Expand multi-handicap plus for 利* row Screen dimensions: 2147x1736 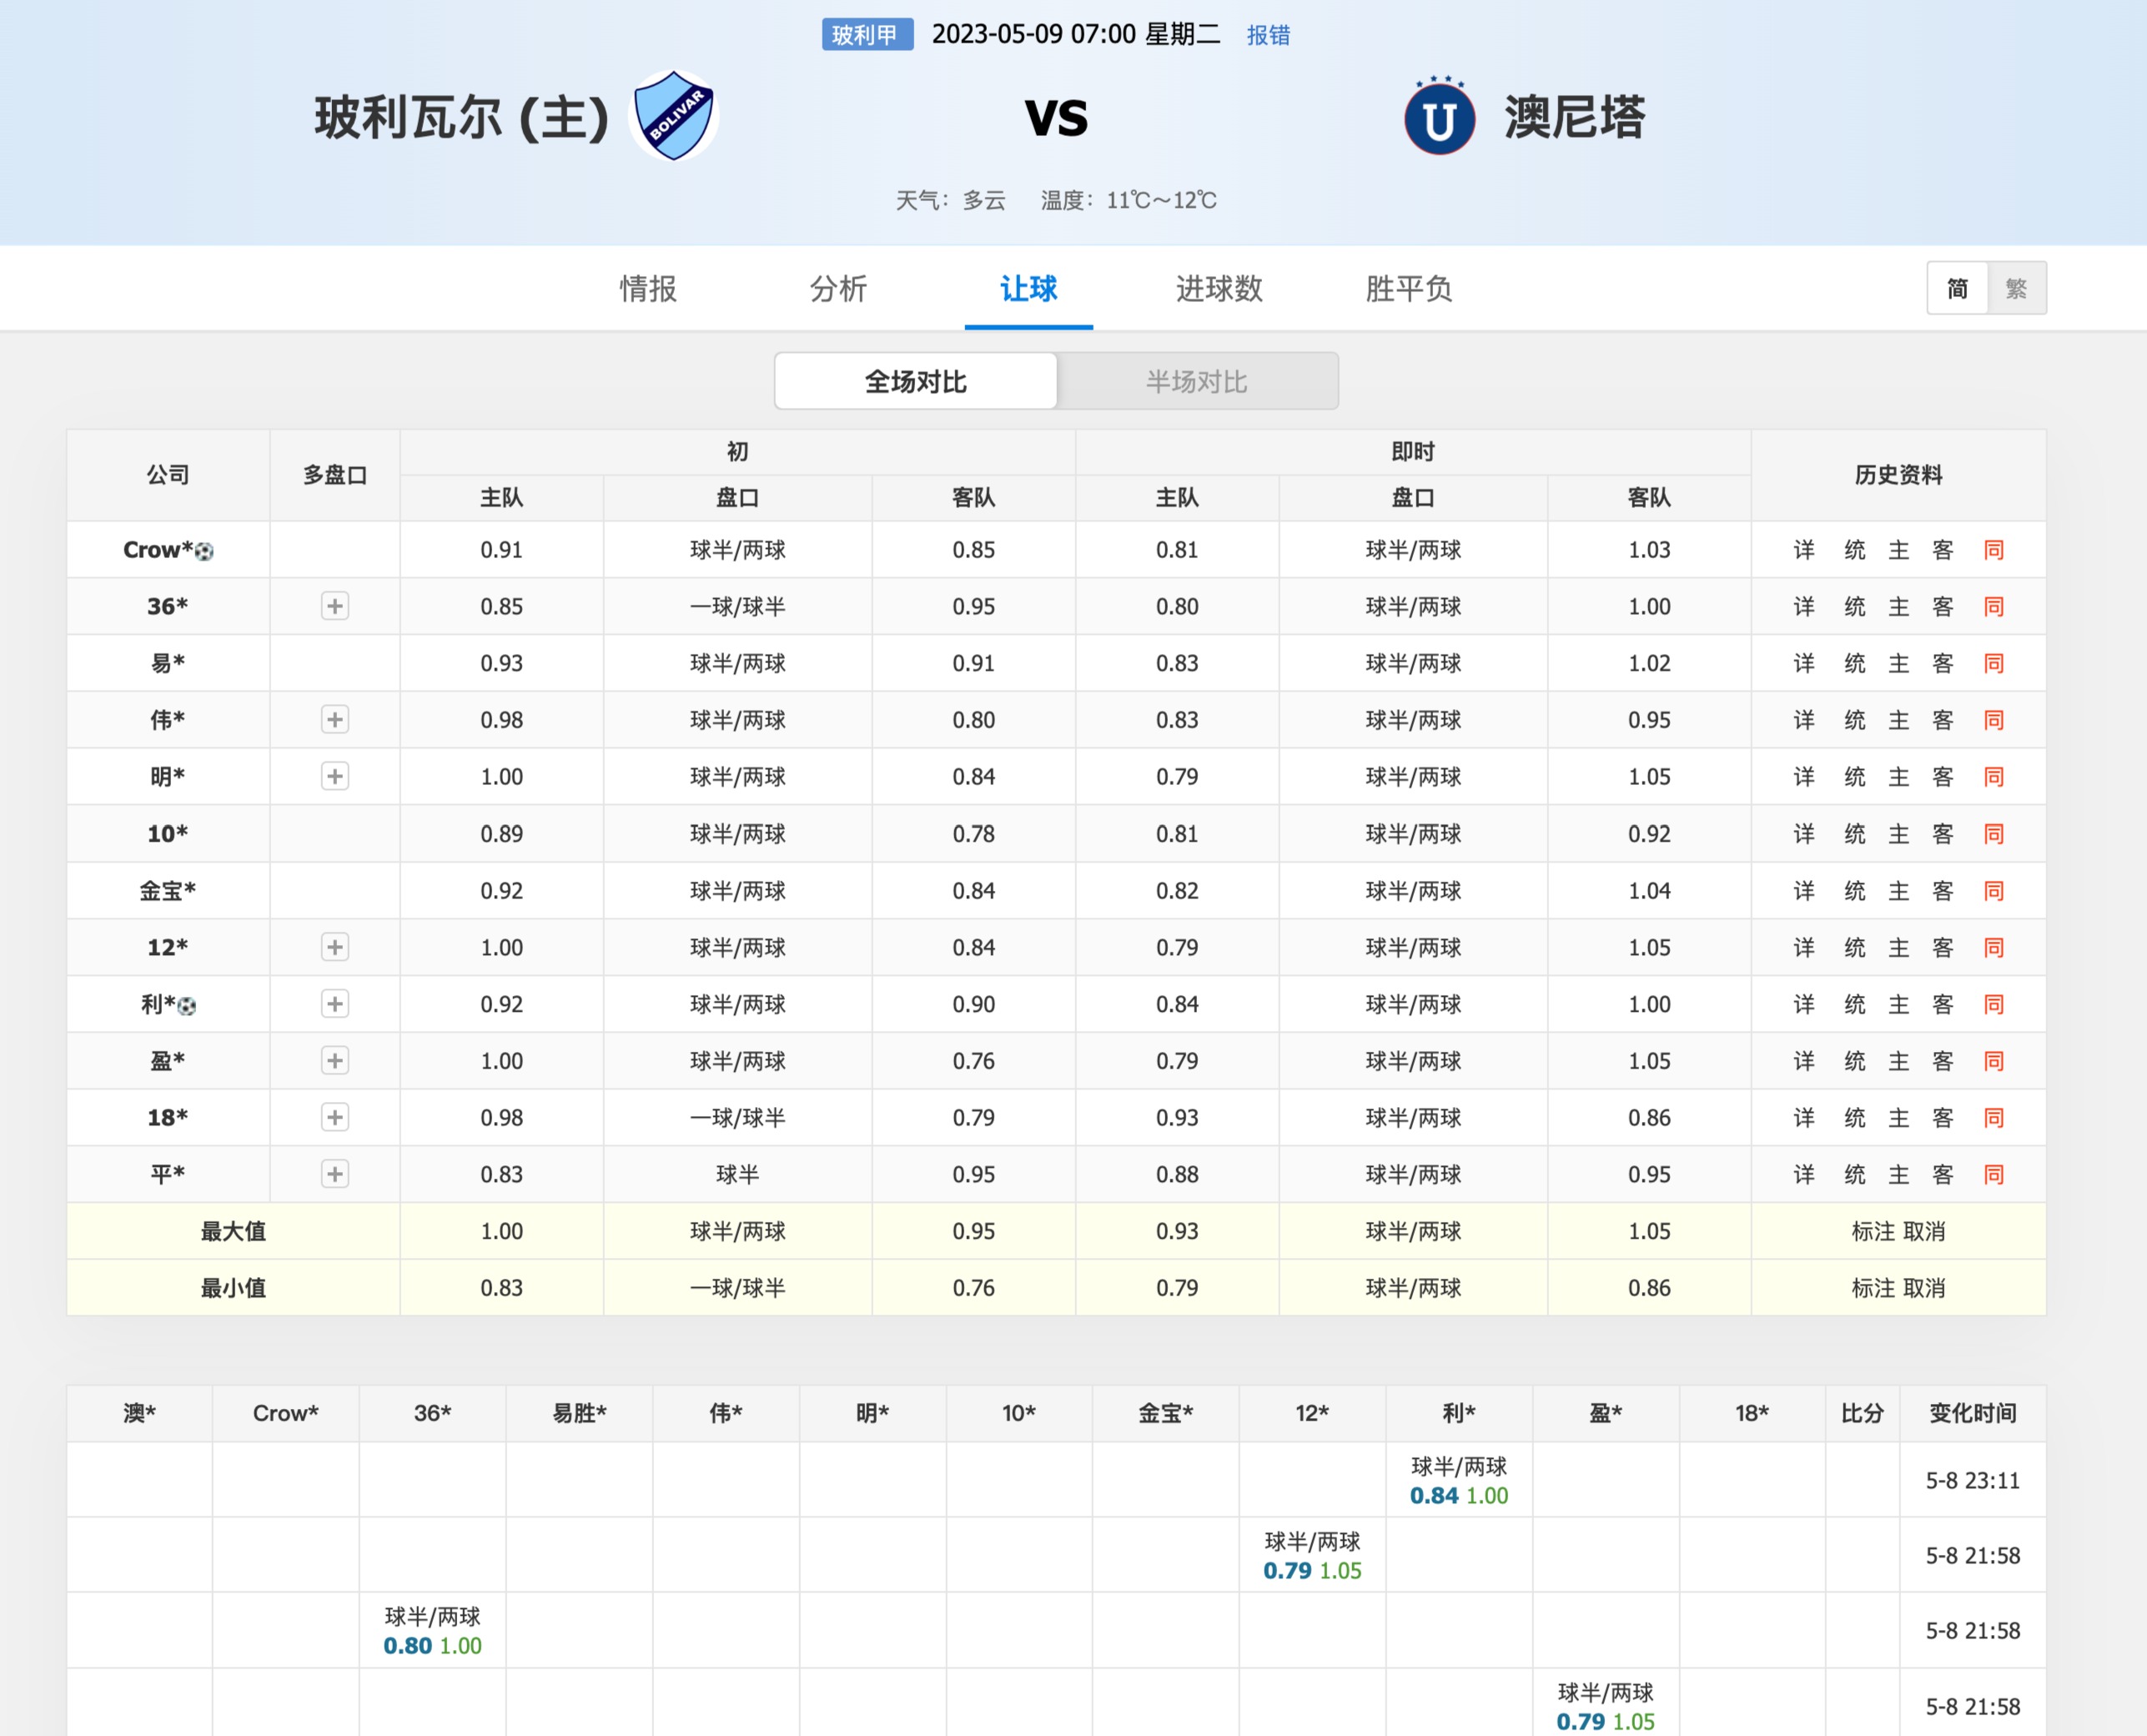[x=335, y=1004]
